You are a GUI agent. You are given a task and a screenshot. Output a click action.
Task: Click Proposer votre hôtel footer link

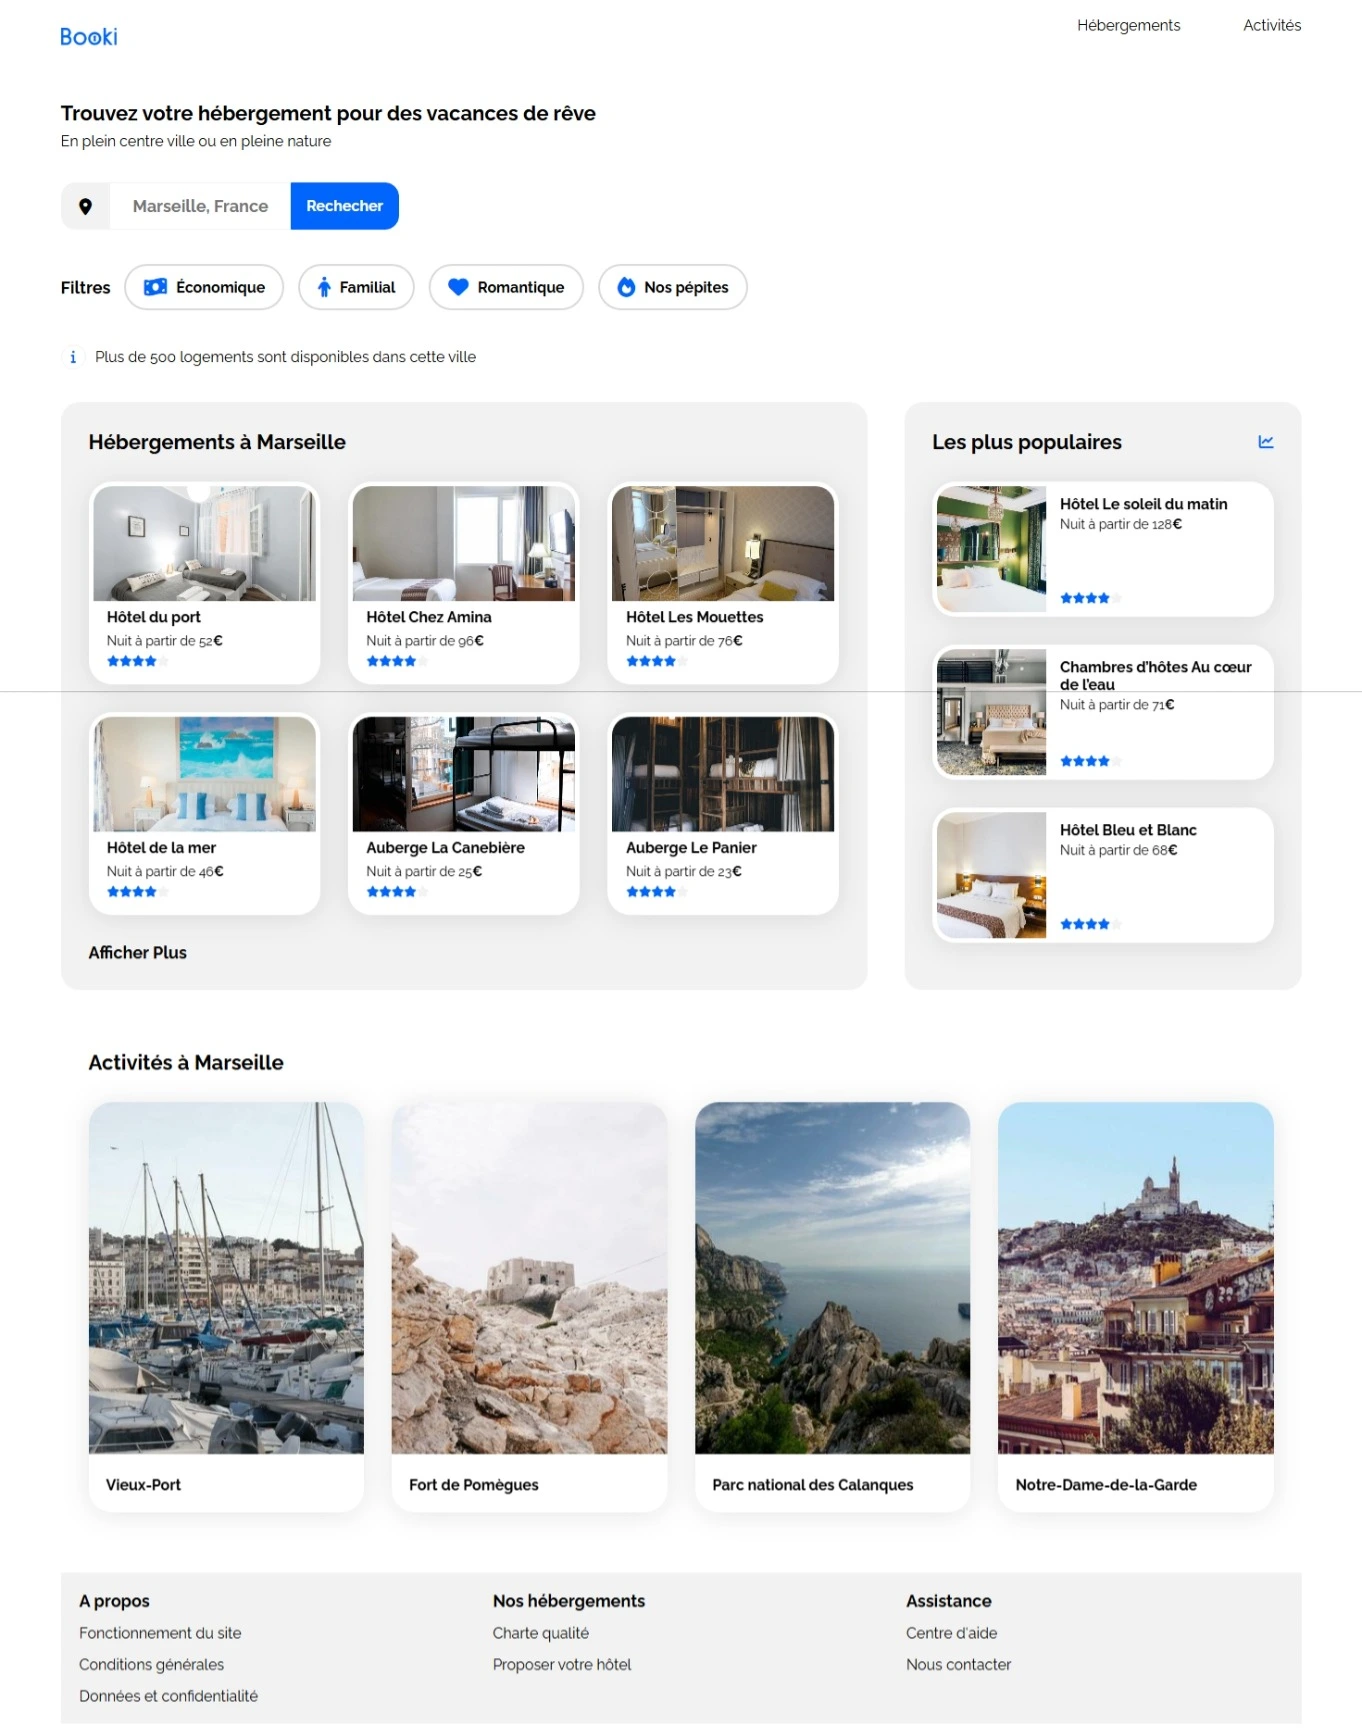(x=562, y=1665)
